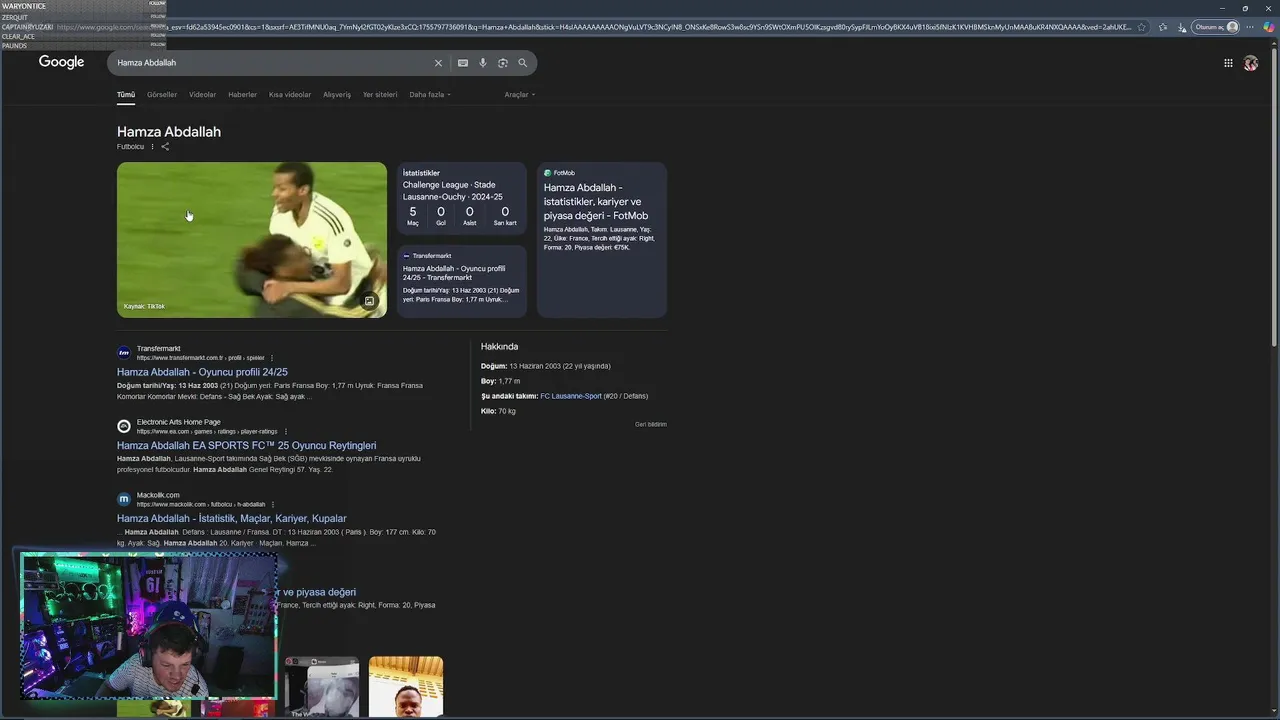The image size is (1280, 720).
Task: Click the Hamza Abdallah knowledge panel title
Action: (169, 132)
